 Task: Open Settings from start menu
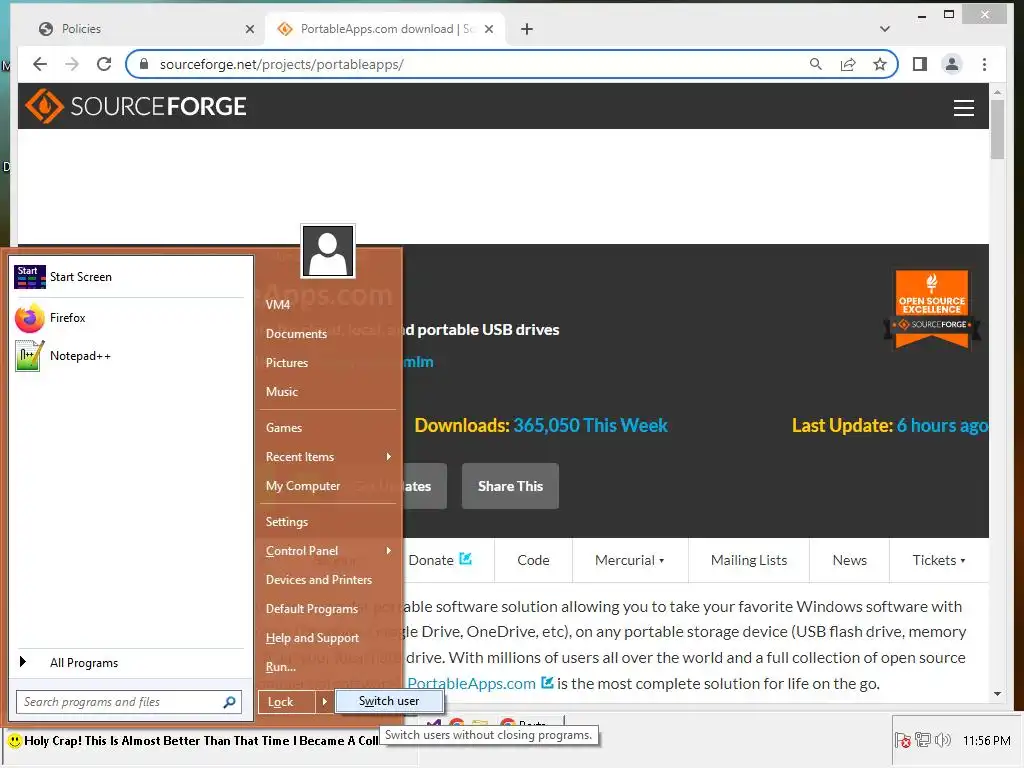pos(287,522)
